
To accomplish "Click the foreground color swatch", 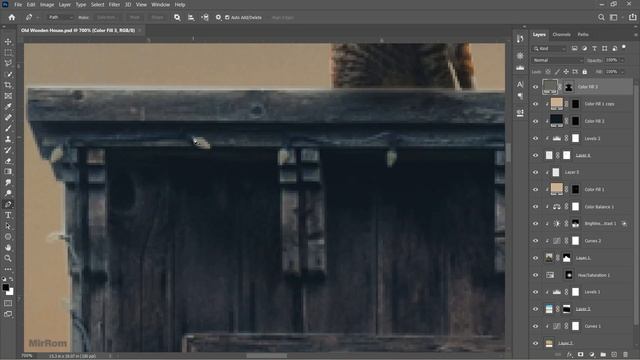I will (x=6, y=287).
